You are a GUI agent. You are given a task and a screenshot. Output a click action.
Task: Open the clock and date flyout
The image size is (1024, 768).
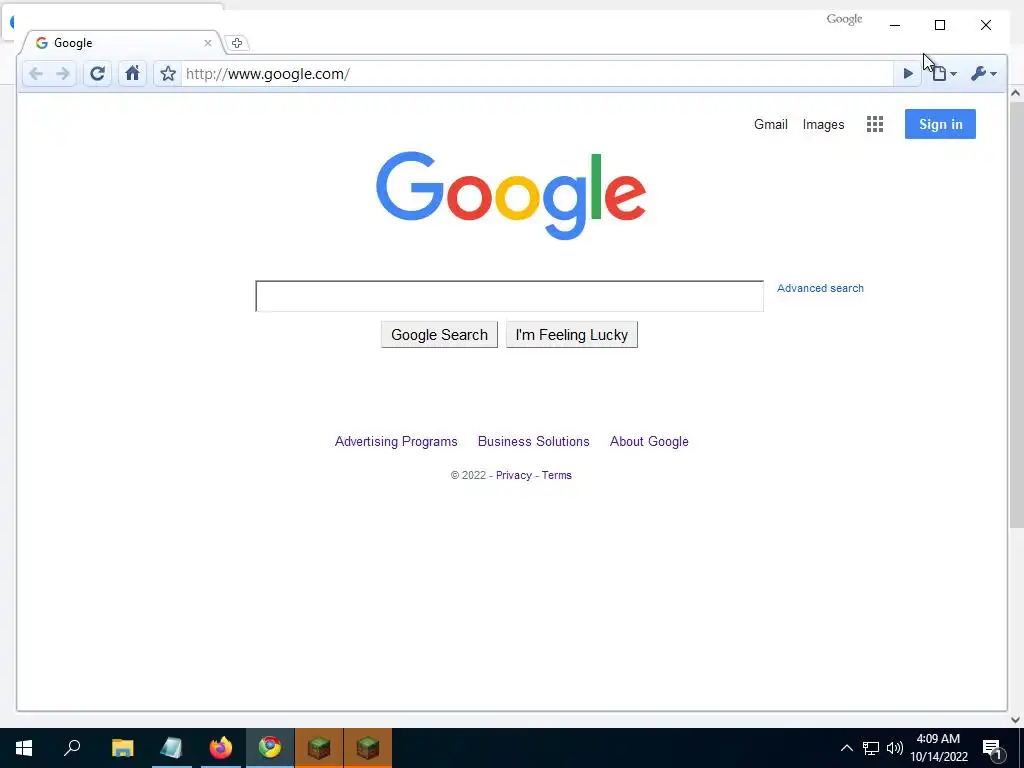(938, 748)
